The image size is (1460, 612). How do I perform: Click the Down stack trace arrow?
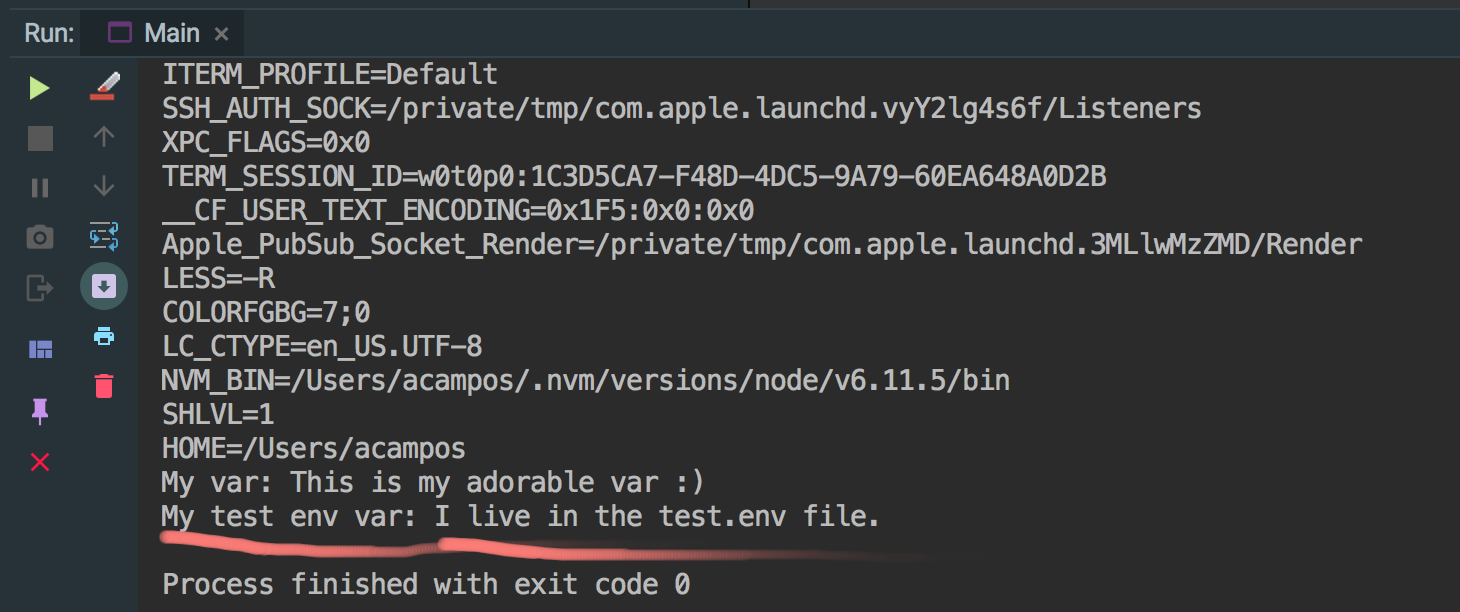(x=104, y=186)
